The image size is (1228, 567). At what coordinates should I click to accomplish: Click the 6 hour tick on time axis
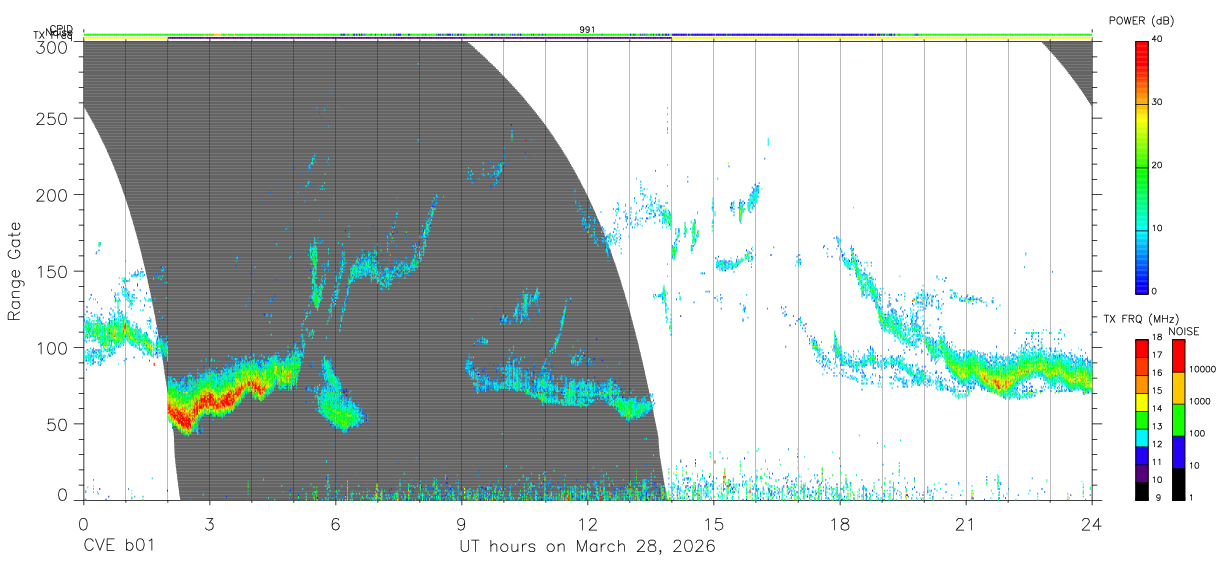(x=335, y=524)
